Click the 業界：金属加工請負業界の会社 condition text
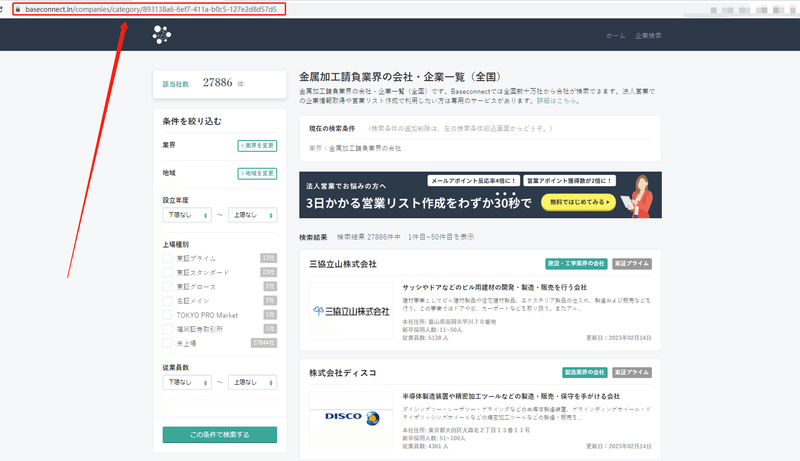Screen dimensions: 800x461 click(355, 148)
